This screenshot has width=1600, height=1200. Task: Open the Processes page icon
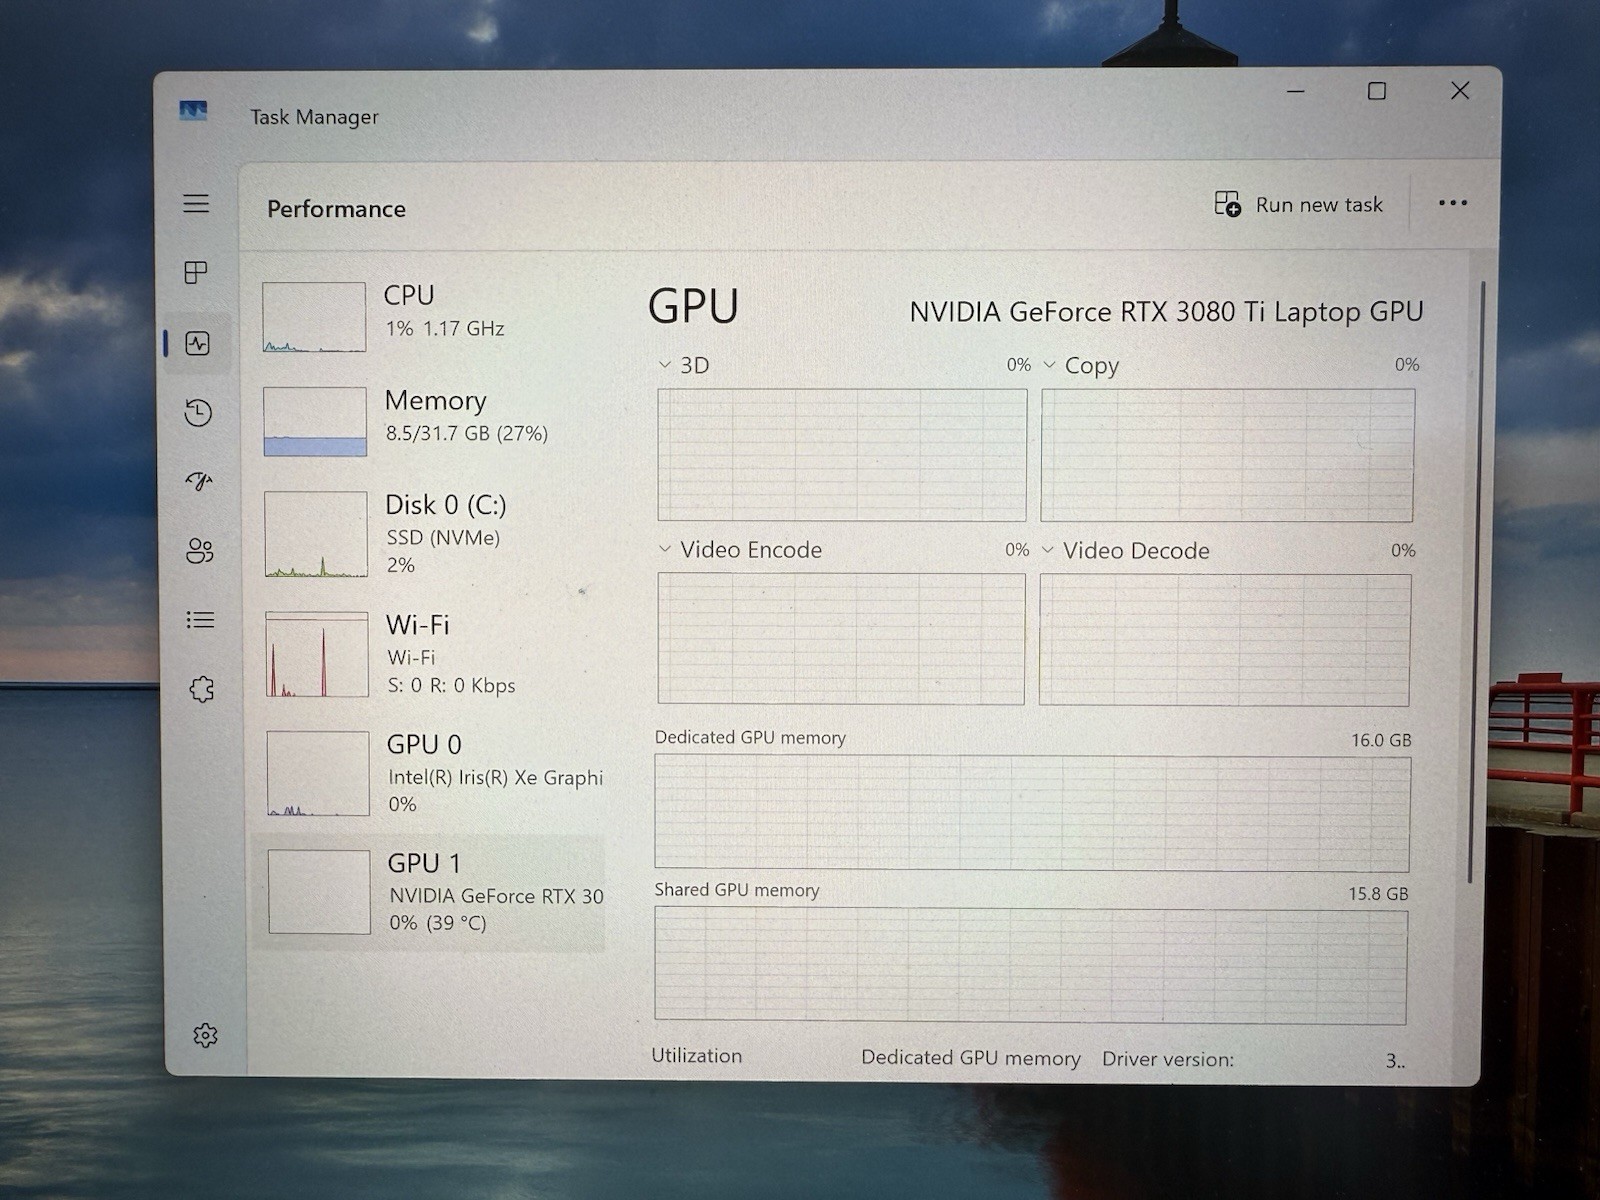[x=196, y=272]
